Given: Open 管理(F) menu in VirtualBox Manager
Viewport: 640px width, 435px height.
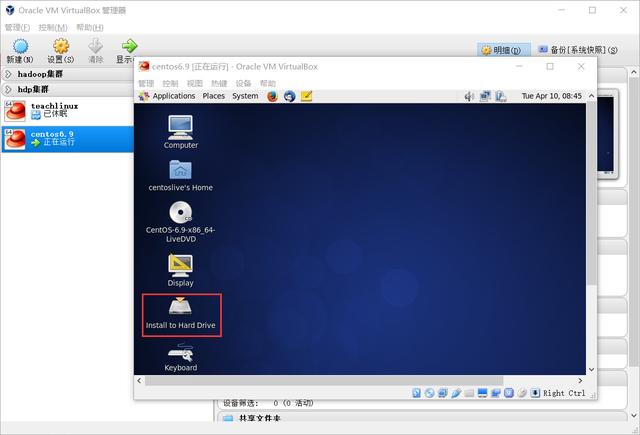Looking at the screenshot, I should coord(17,27).
